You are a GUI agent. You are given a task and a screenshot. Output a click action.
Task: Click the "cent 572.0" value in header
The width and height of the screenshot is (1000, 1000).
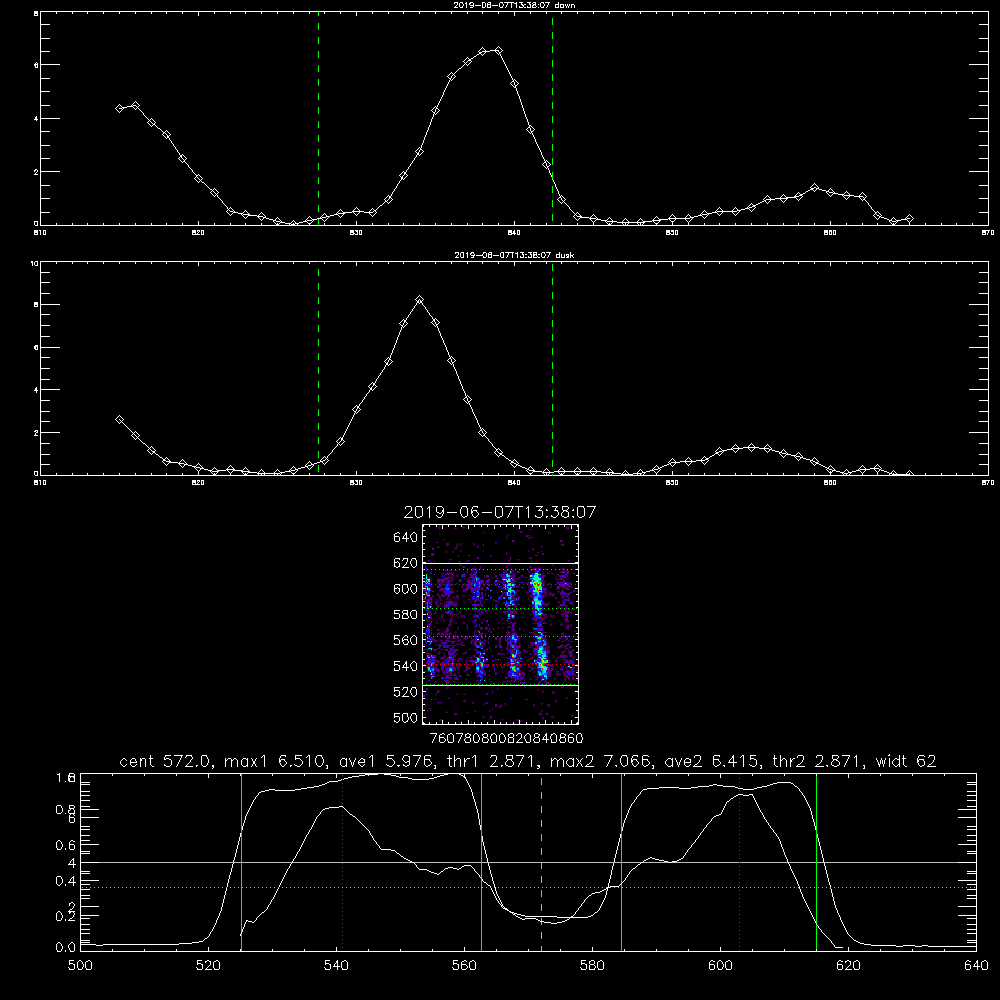[165, 761]
